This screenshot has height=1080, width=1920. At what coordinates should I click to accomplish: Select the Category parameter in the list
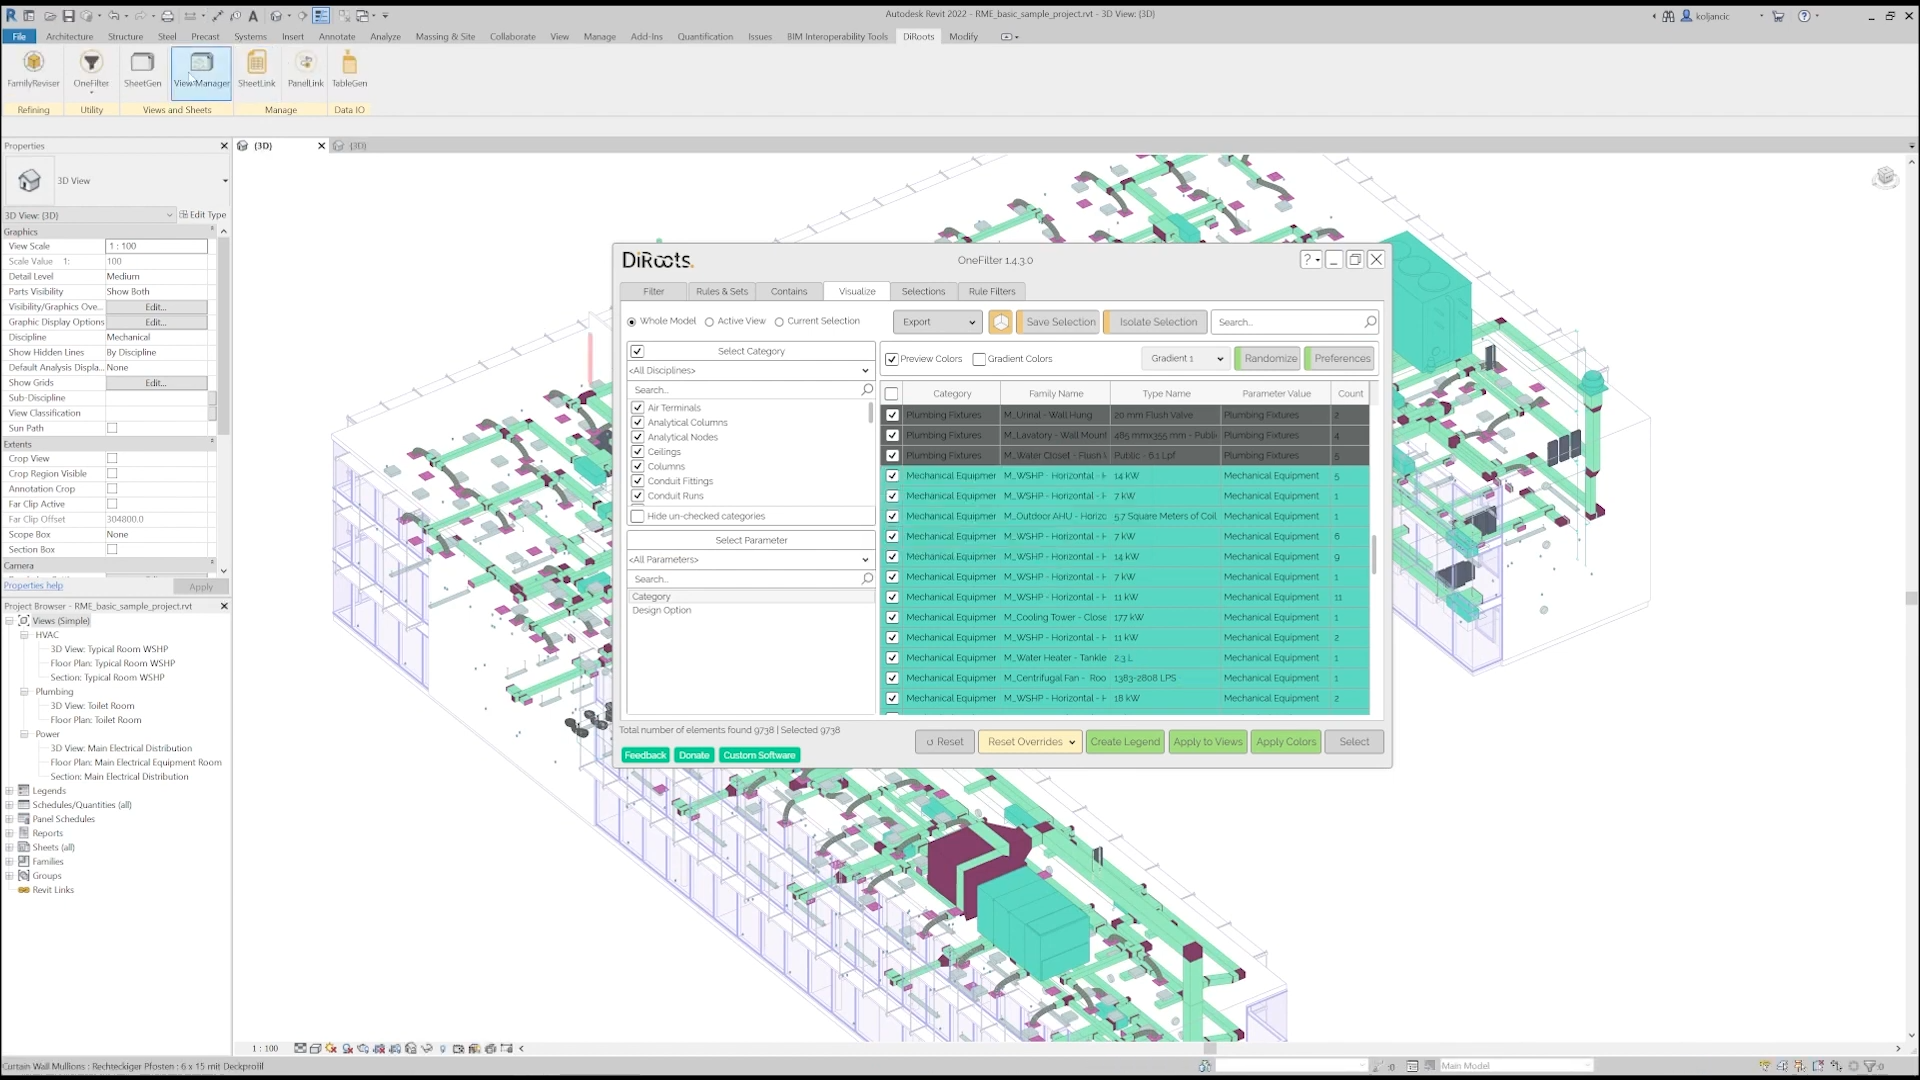coord(751,597)
